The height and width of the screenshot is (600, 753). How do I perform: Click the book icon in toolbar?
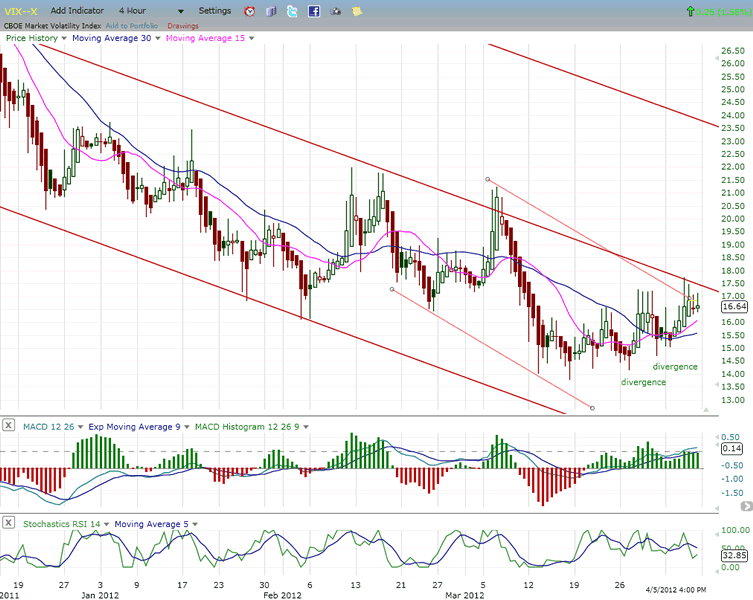coord(270,11)
